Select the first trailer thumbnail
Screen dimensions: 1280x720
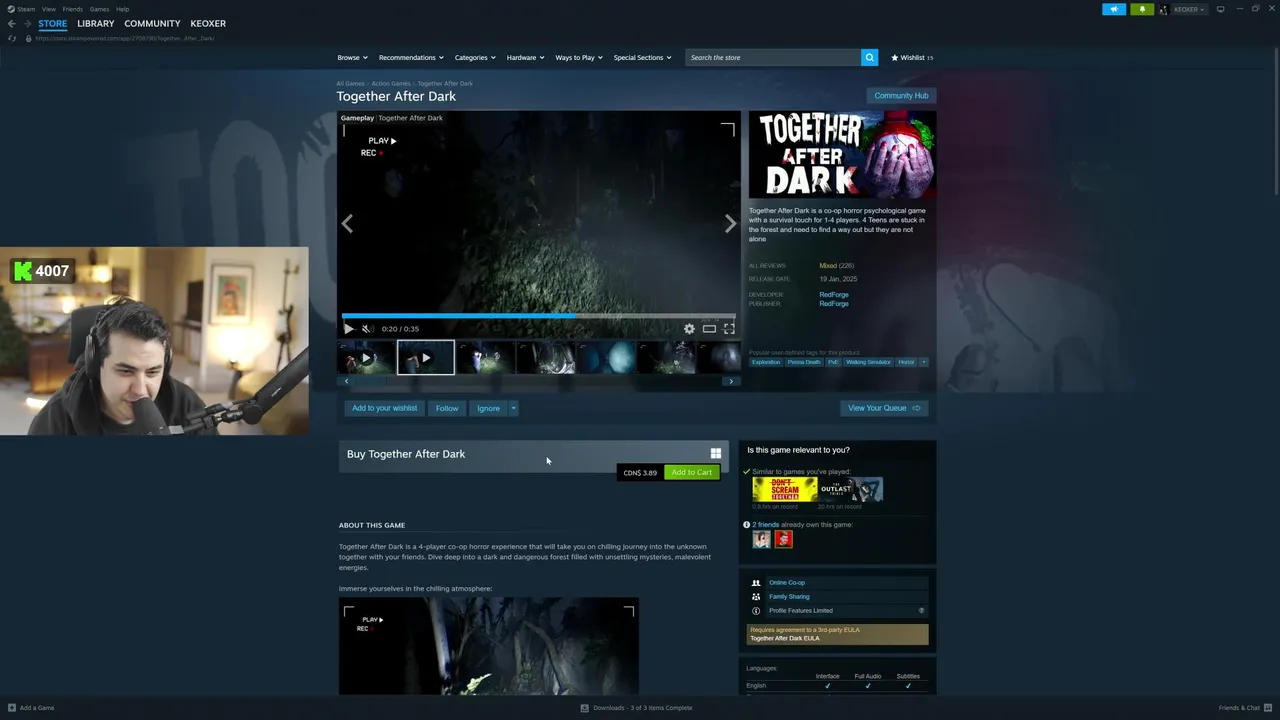[366, 357]
